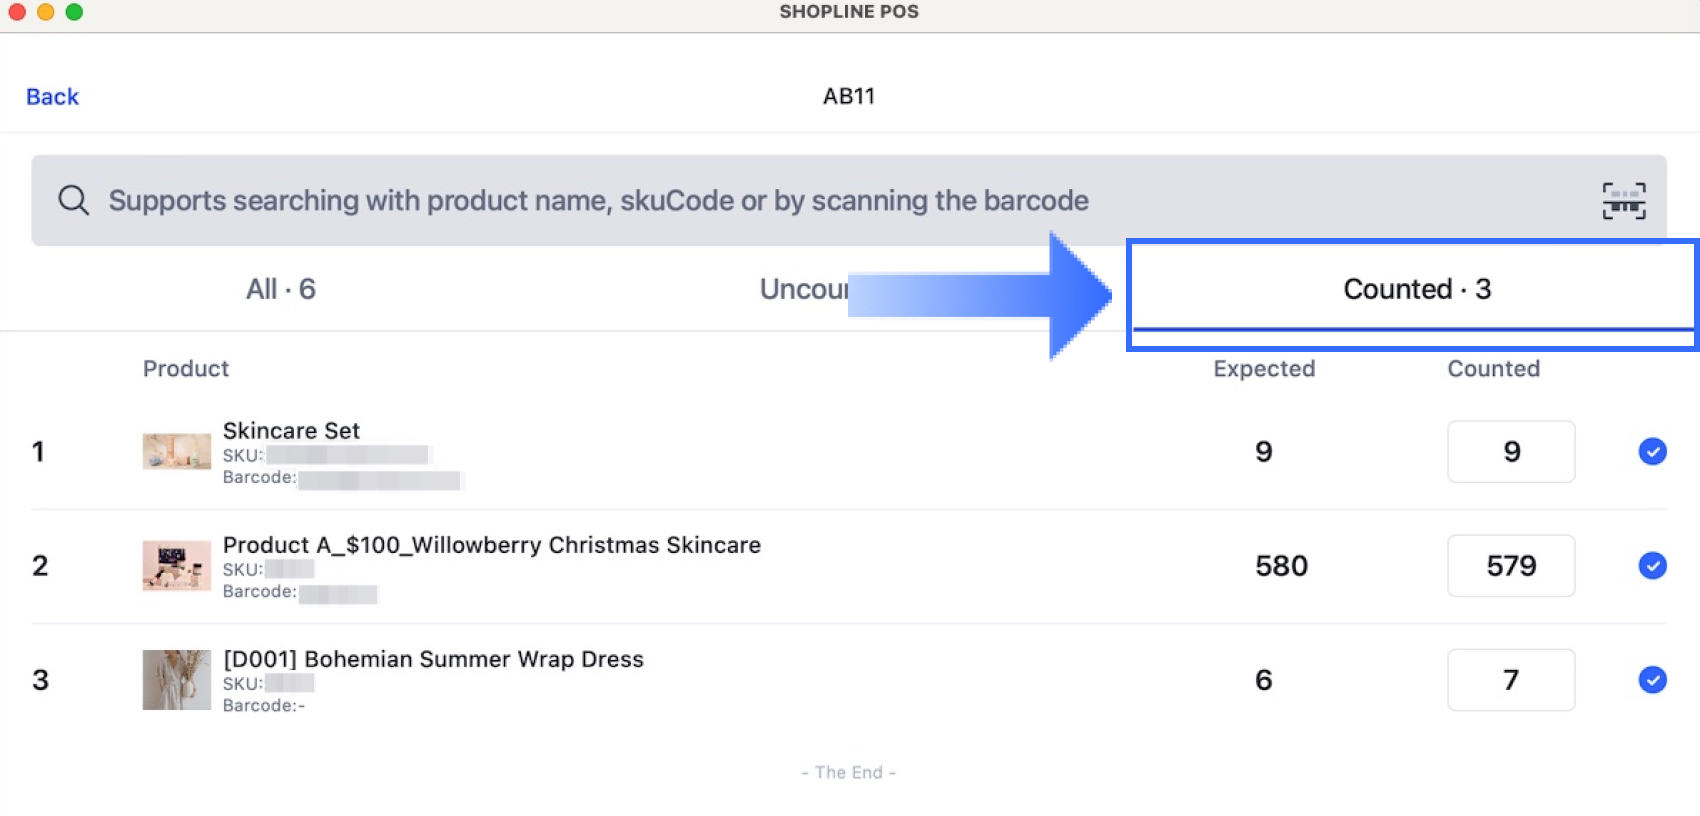Click the Skincare Set product thumbnail

[176, 452]
